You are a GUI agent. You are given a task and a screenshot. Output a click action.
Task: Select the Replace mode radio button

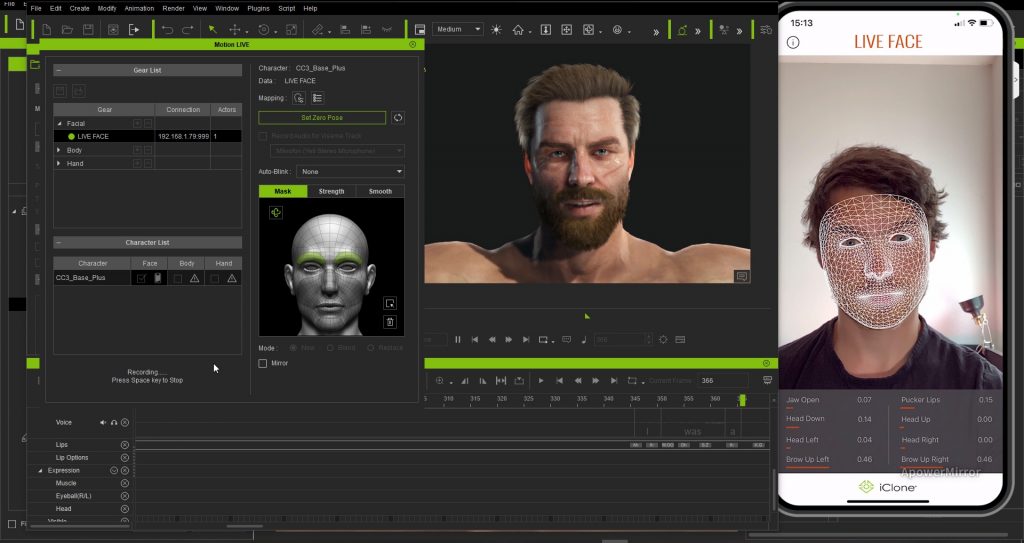[370, 348]
